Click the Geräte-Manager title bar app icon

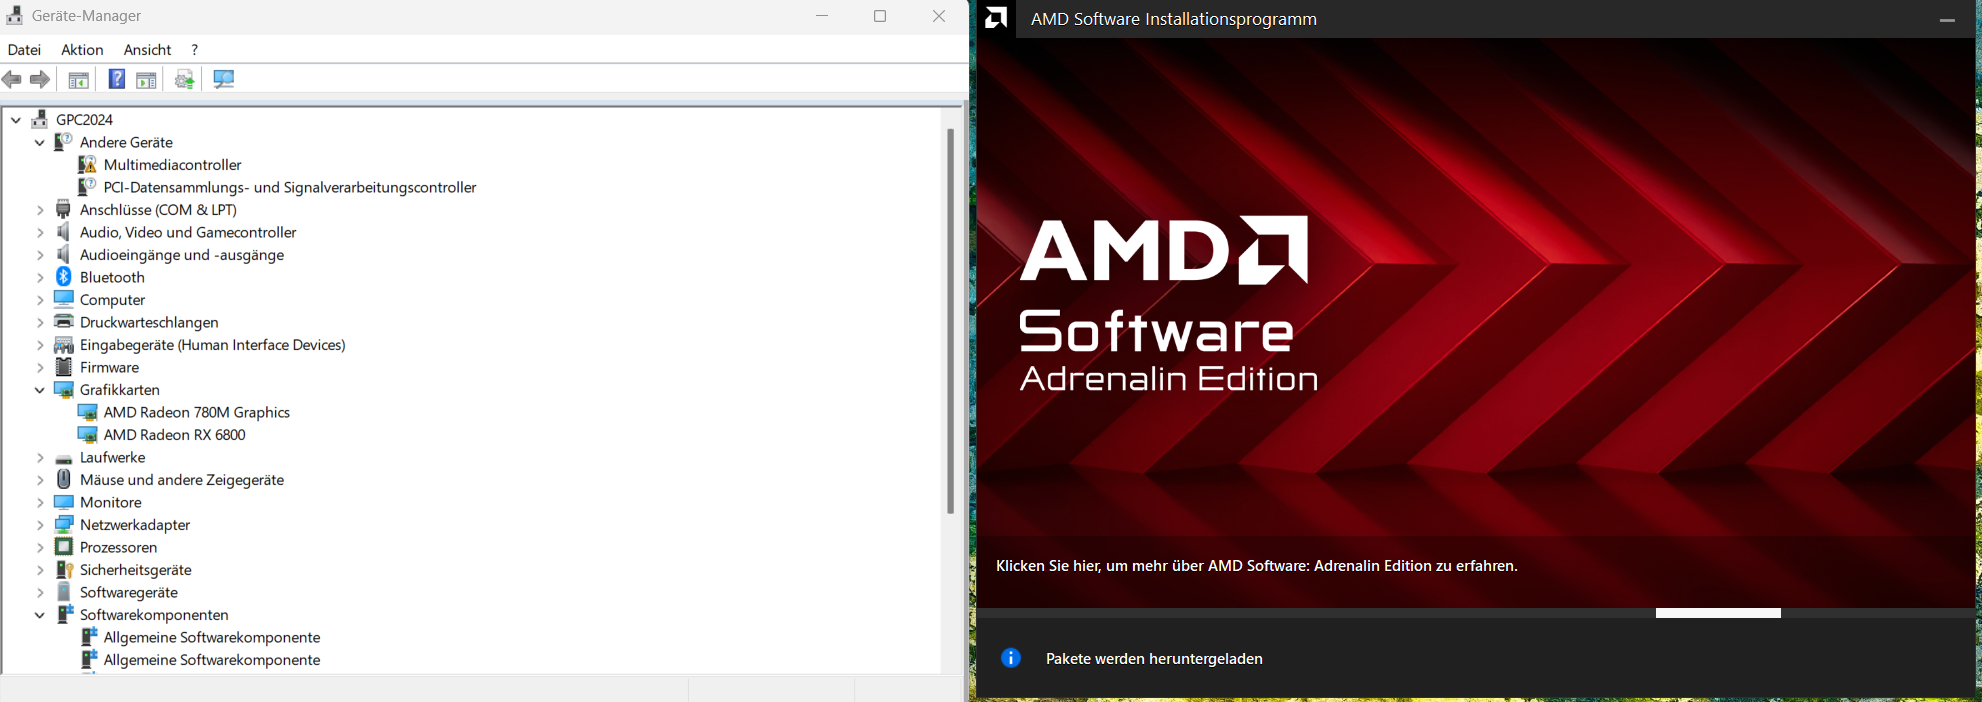(14, 15)
